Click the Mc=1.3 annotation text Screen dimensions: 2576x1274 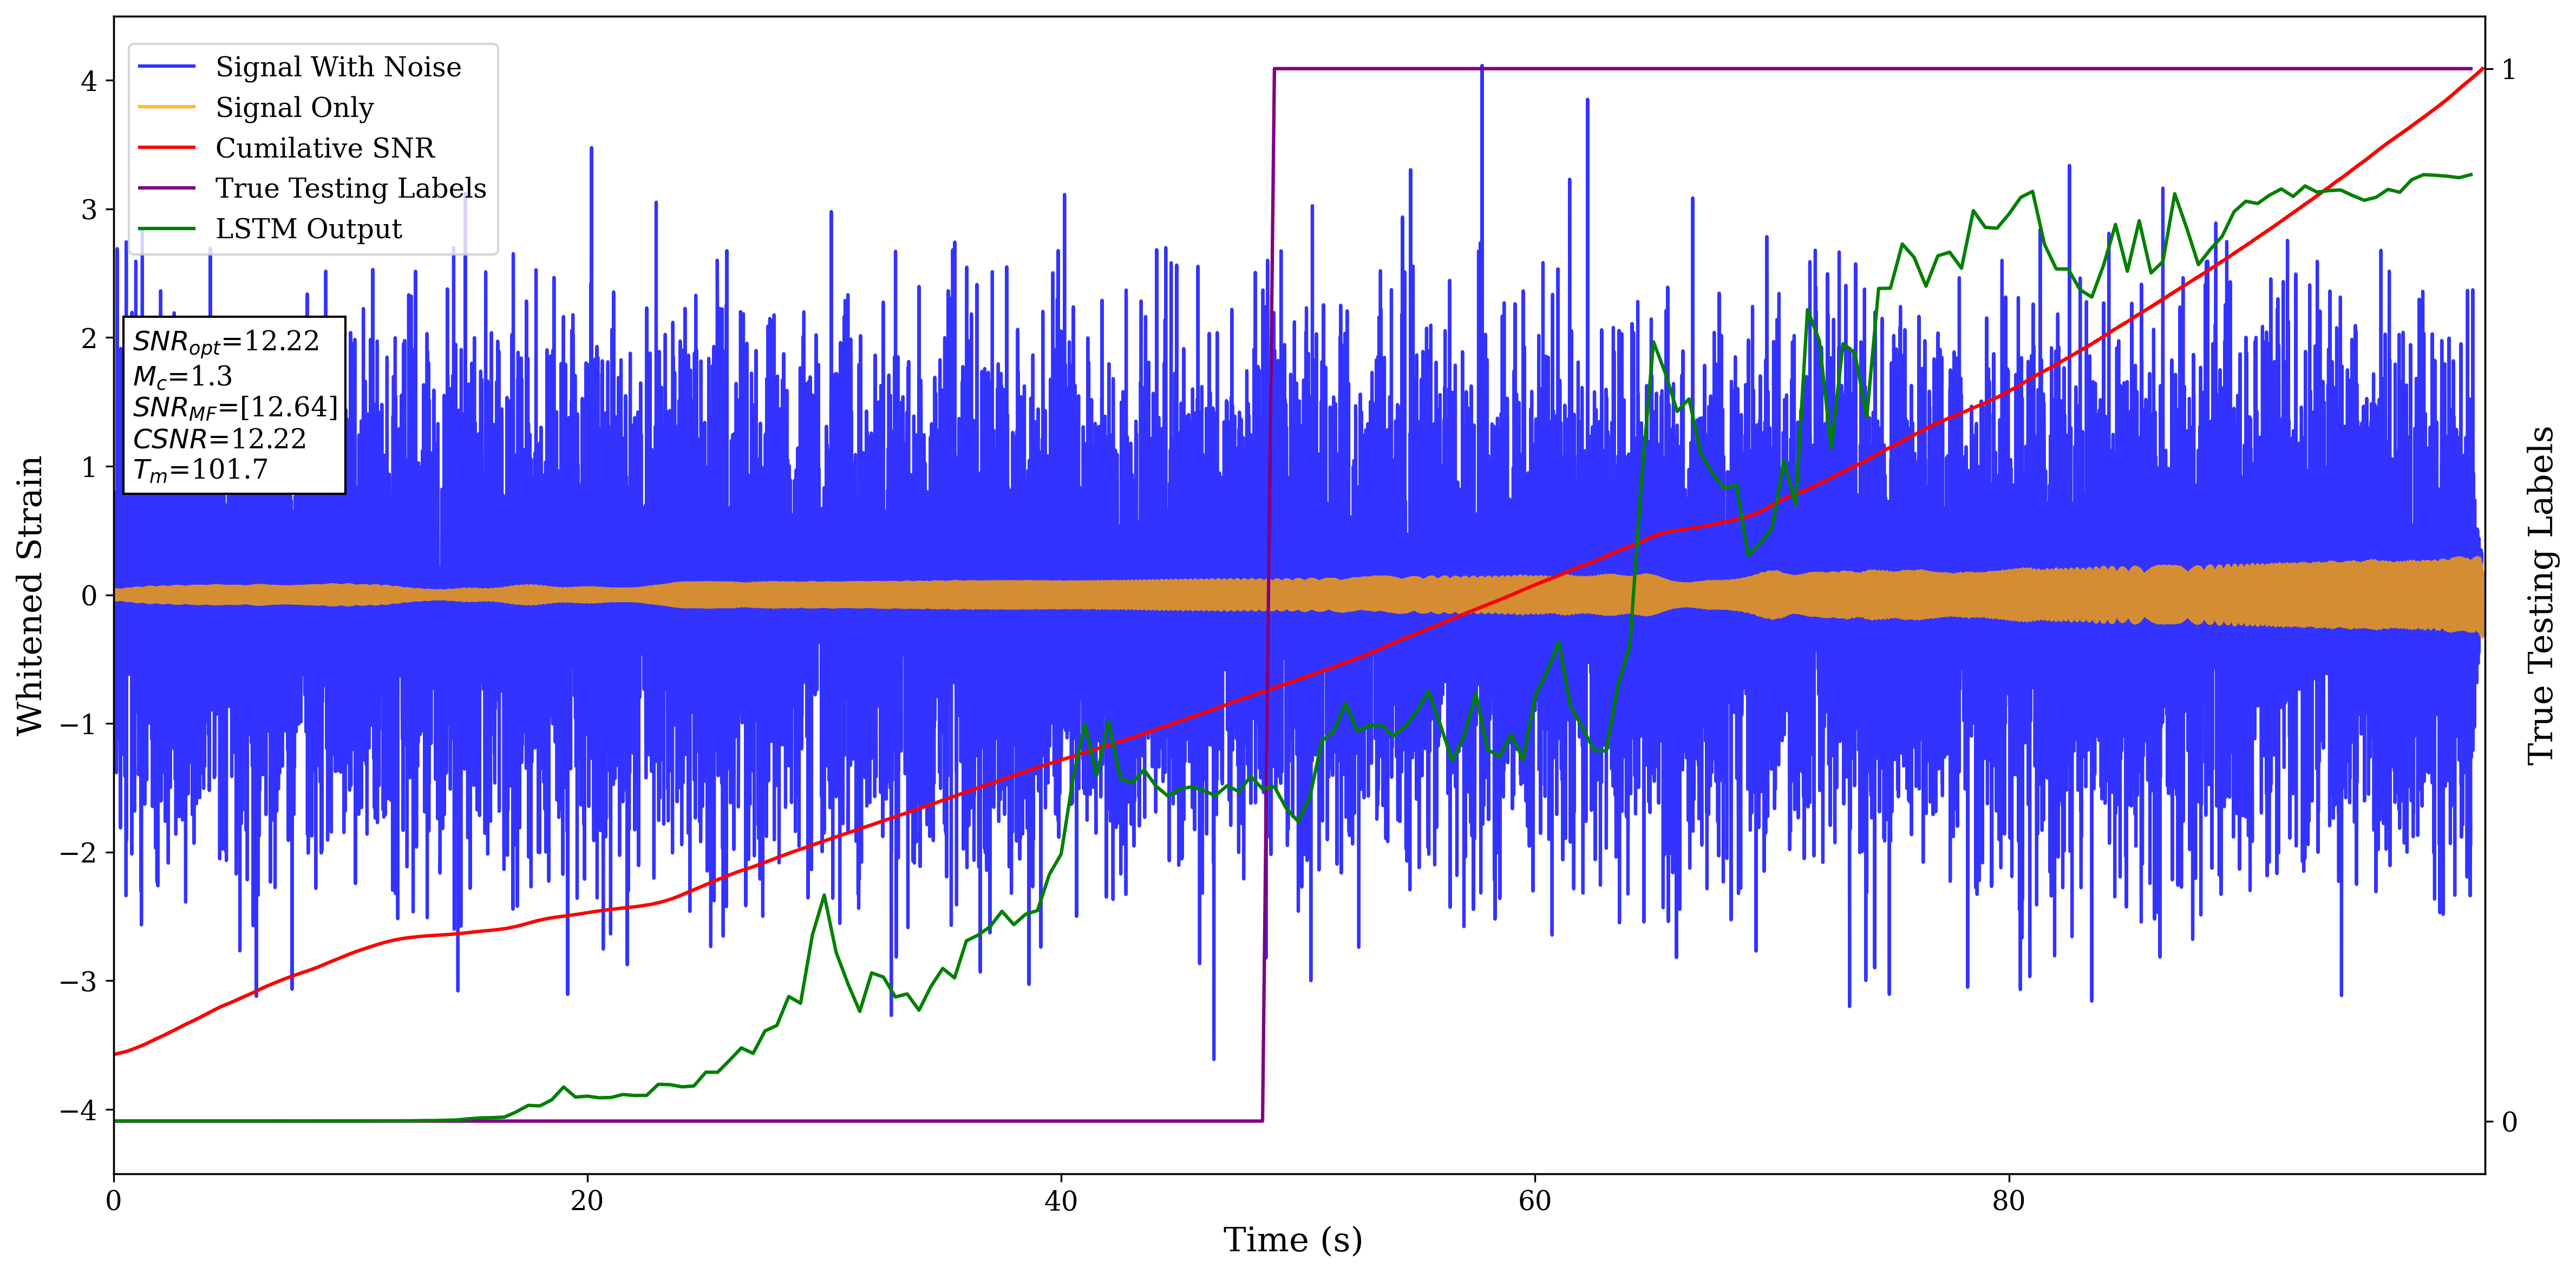tap(182, 376)
